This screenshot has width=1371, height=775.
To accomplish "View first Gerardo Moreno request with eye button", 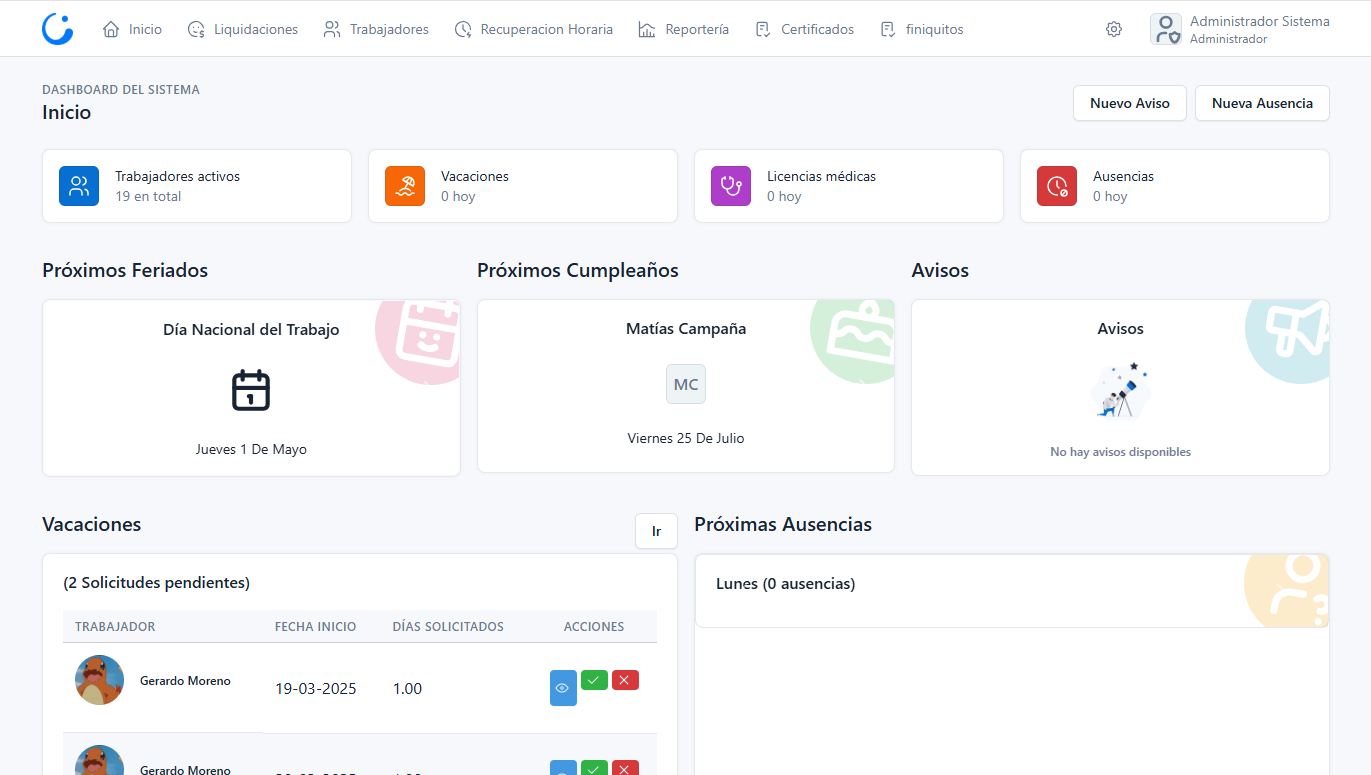I will click(x=563, y=688).
